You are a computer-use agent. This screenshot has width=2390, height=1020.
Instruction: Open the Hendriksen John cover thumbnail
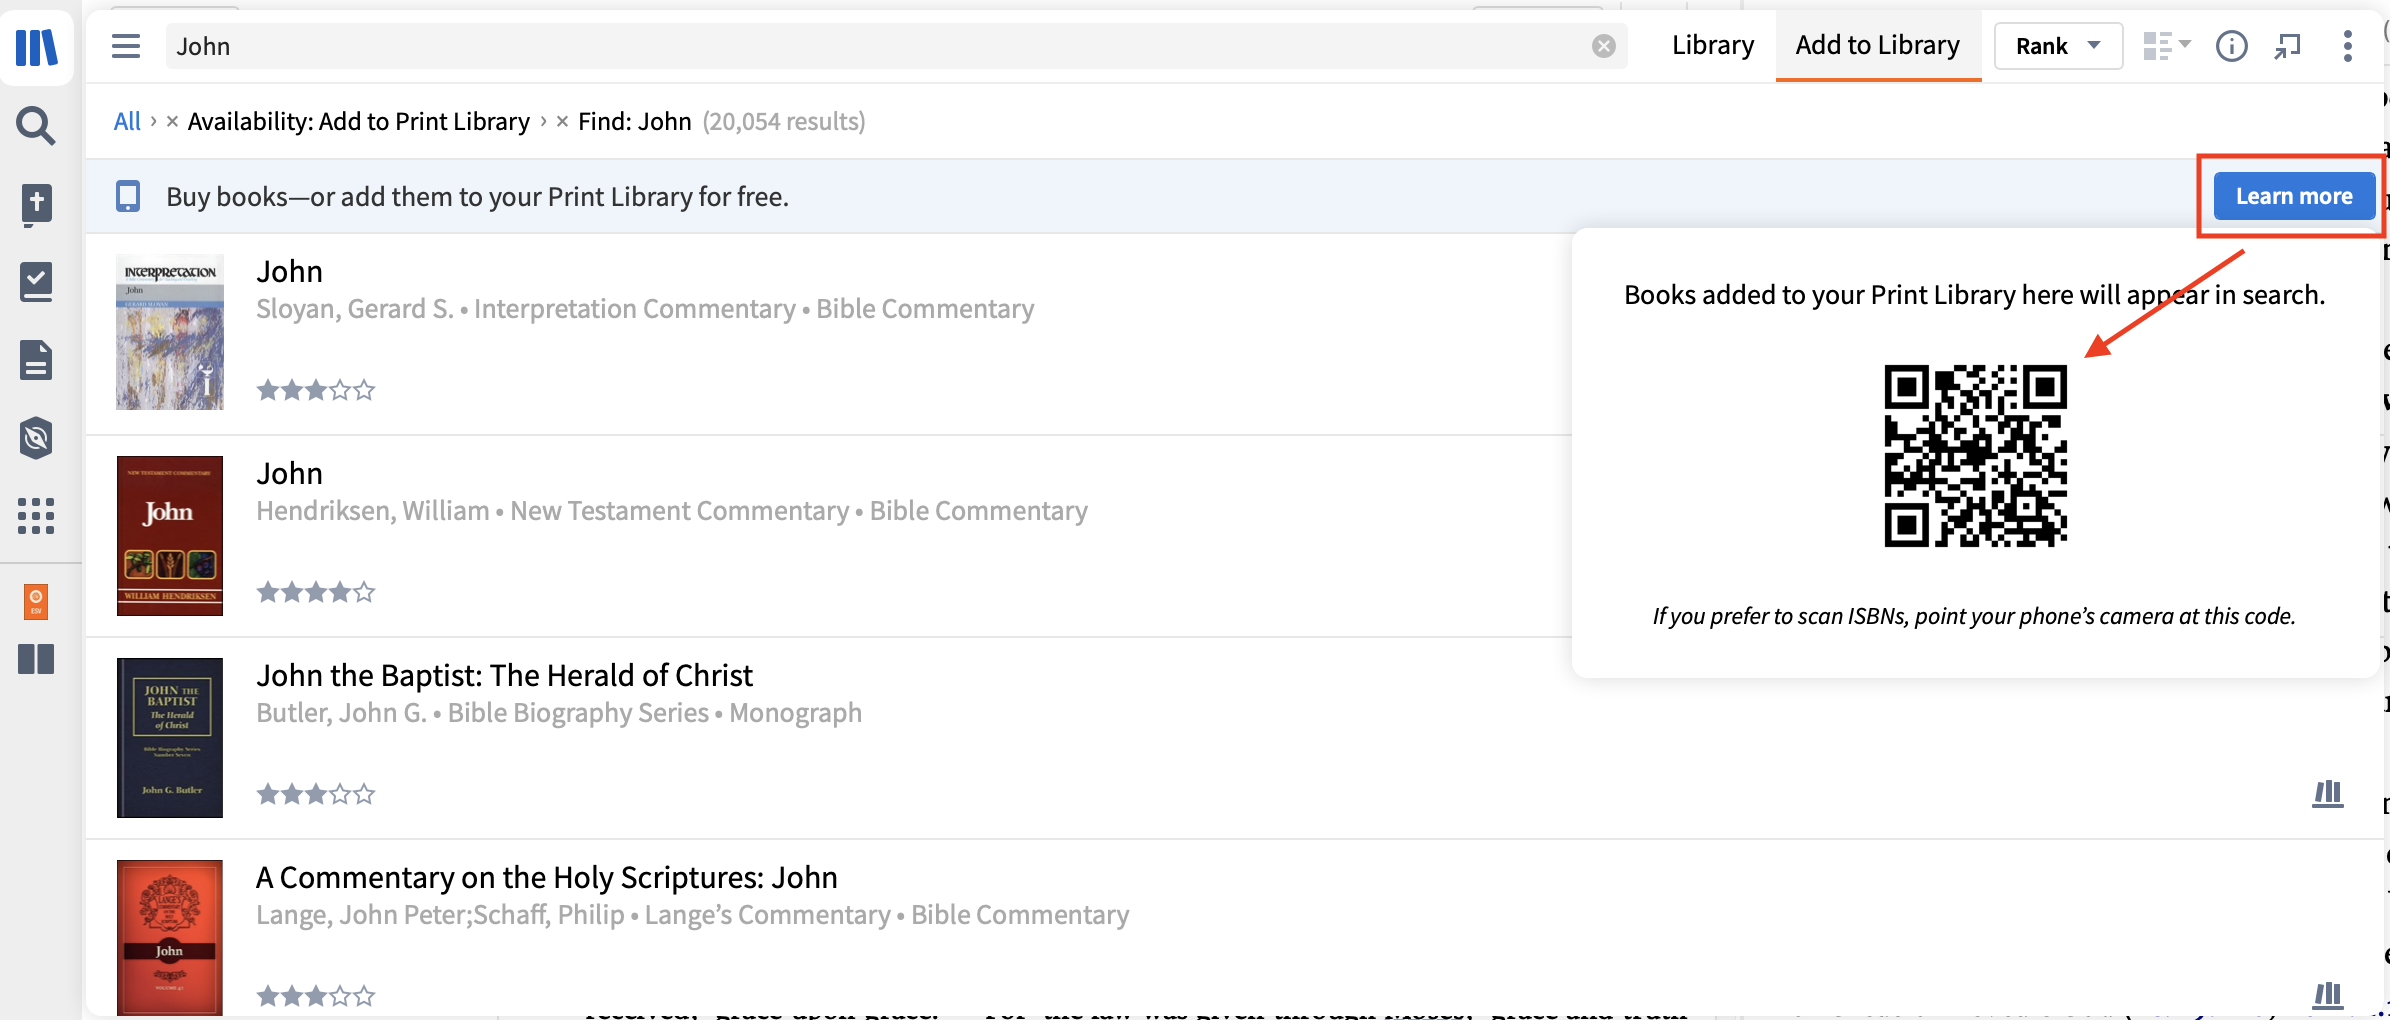(170, 535)
